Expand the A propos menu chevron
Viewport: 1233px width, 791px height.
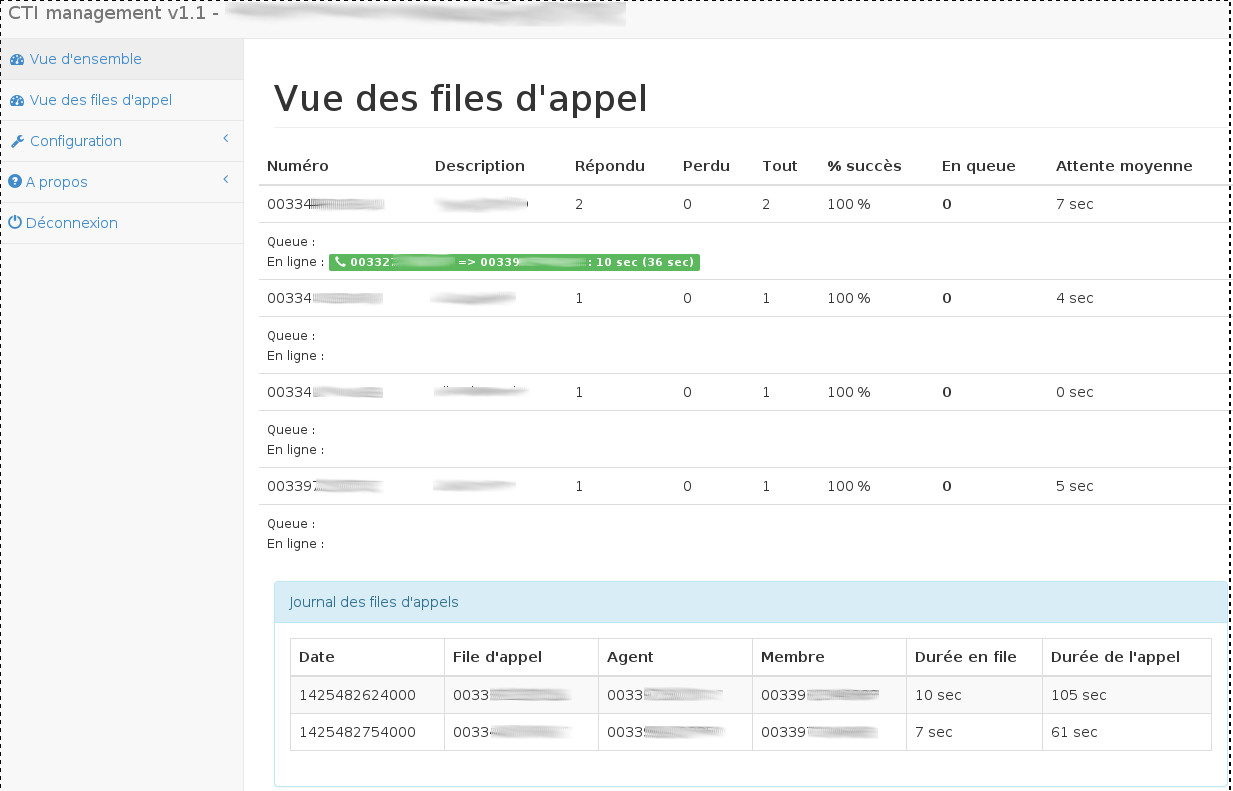point(225,181)
